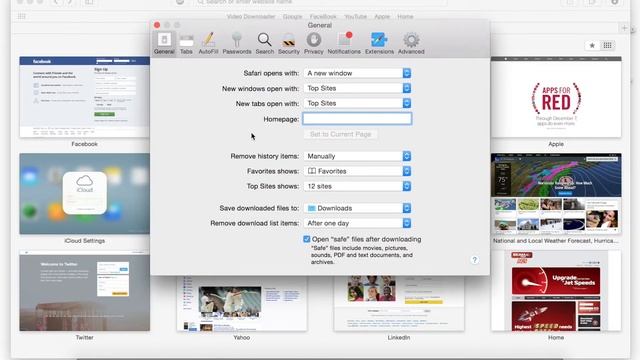This screenshot has height=360, width=640.
Task: Open the National Weather Forecast thumbnail
Action: click(556, 194)
